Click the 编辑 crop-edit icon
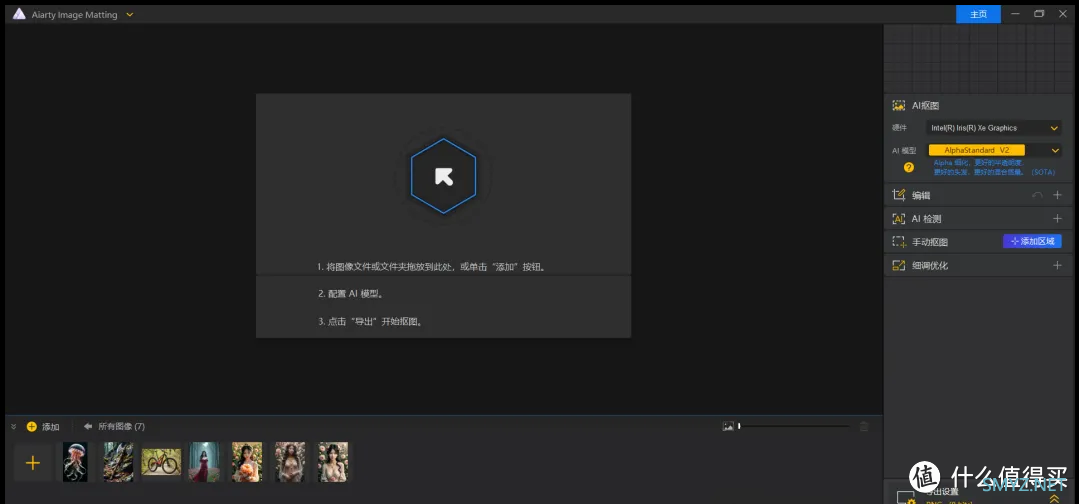 click(898, 195)
